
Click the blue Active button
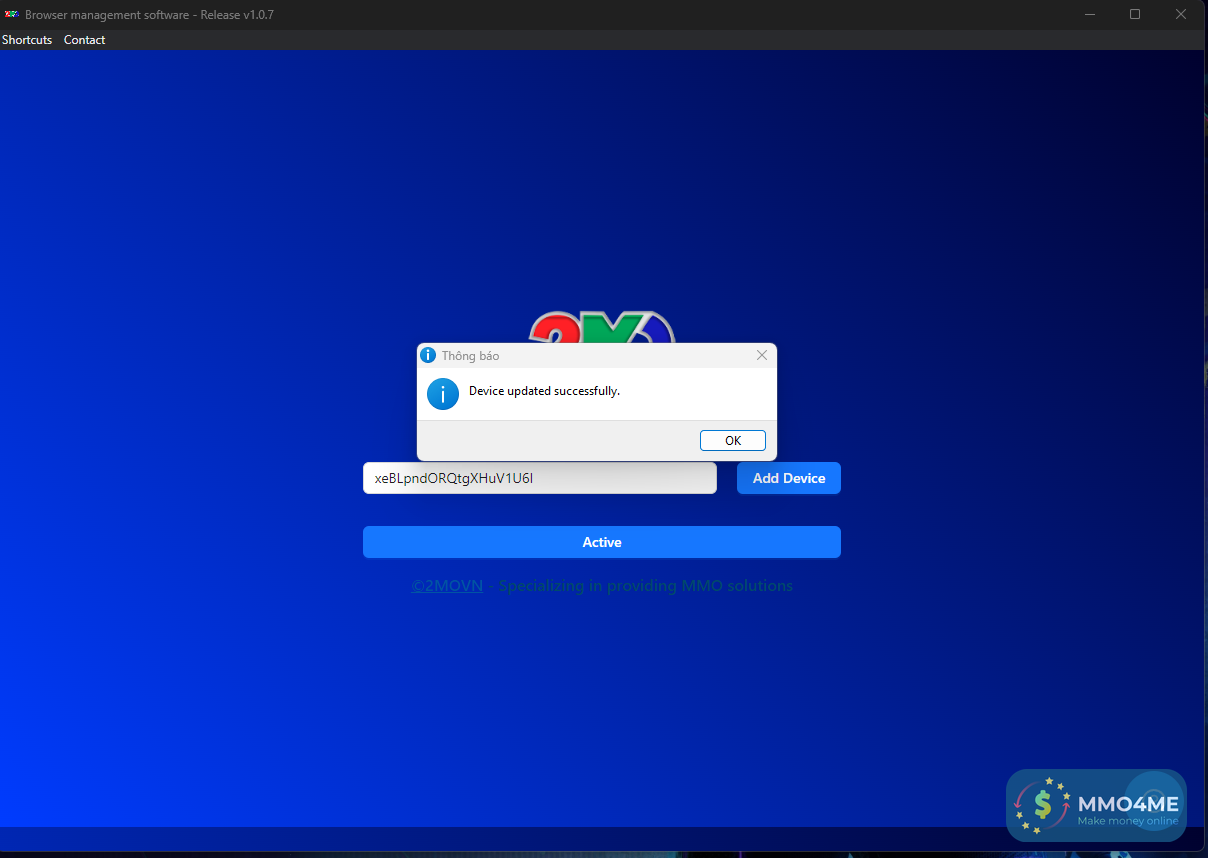click(602, 542)
